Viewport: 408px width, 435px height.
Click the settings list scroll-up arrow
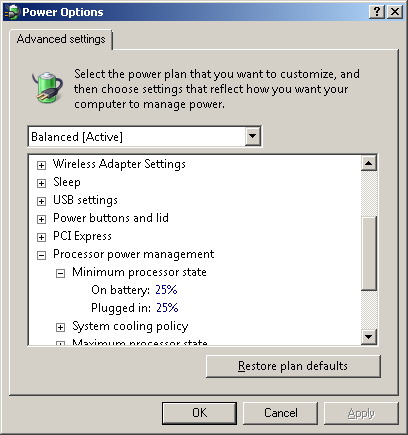tap(369, 163)
